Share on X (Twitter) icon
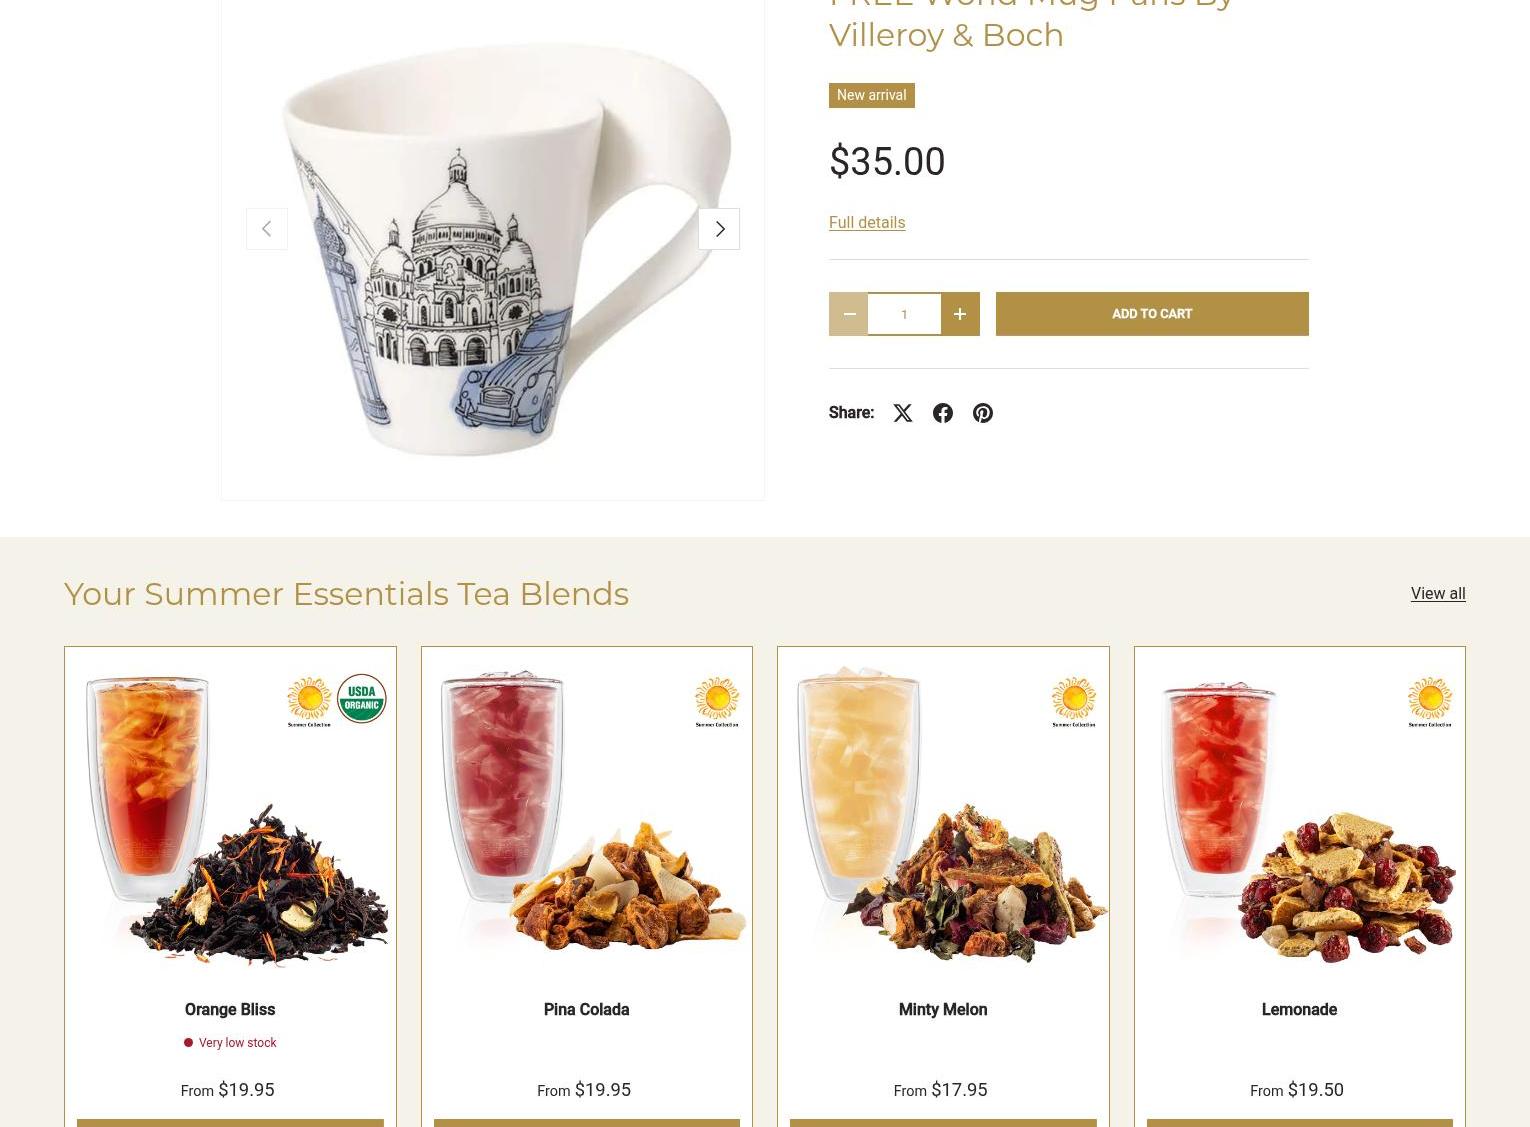 [903, 413]
